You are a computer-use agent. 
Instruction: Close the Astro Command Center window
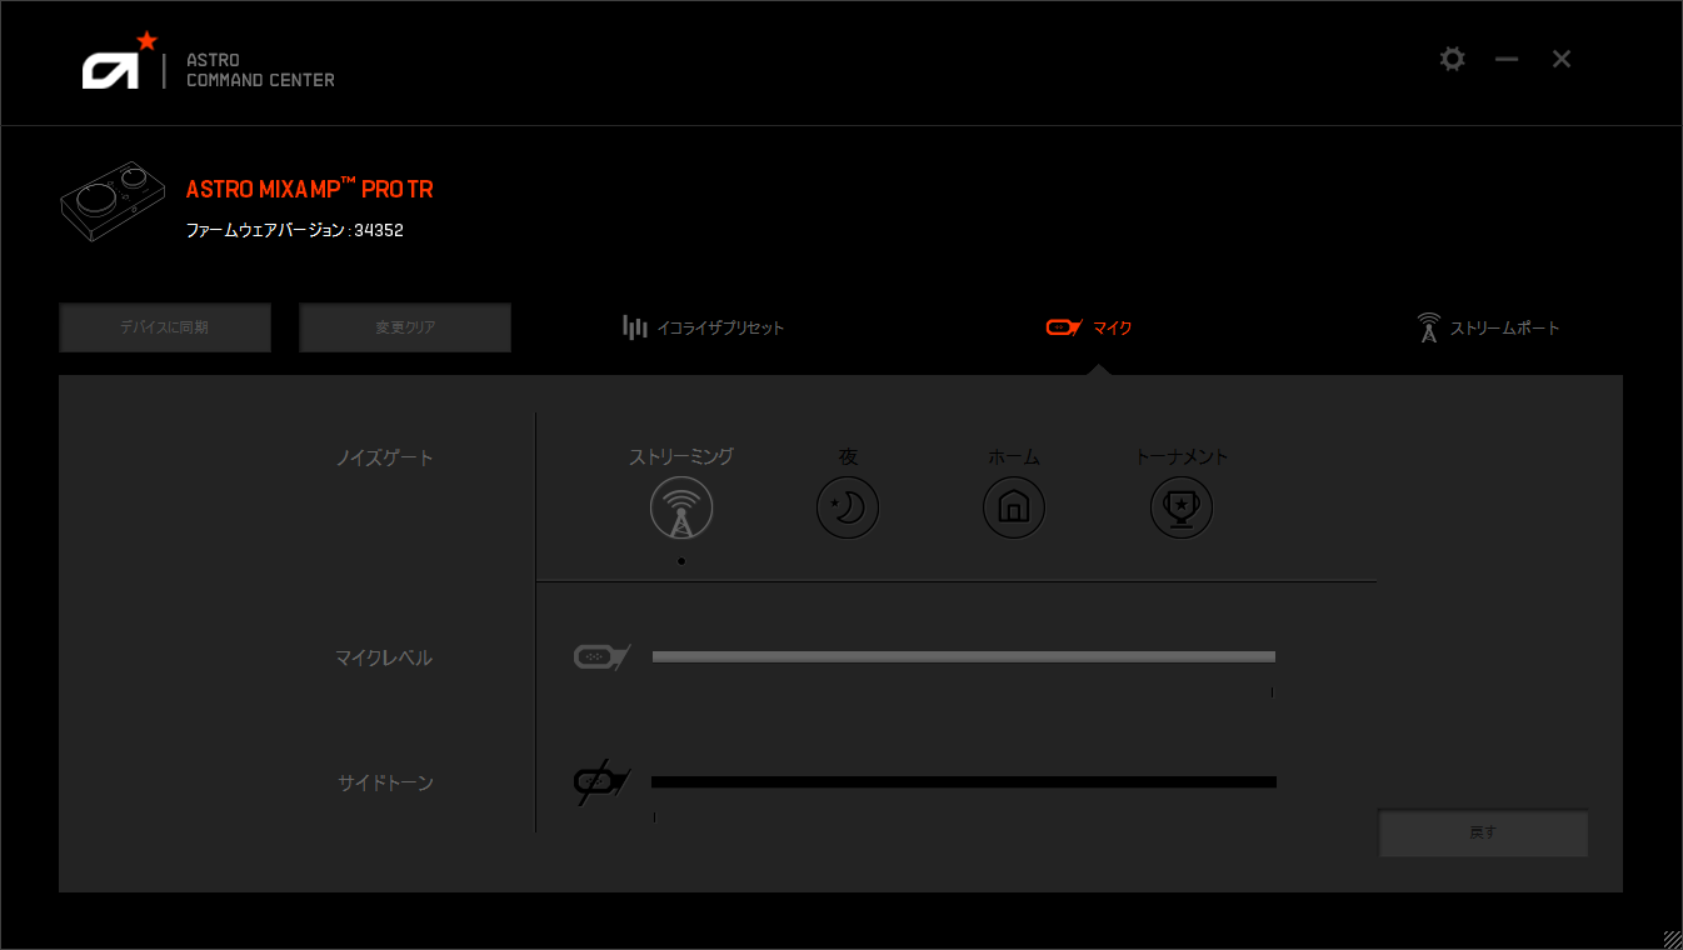pyautogui.click(x=1561, y=59)
